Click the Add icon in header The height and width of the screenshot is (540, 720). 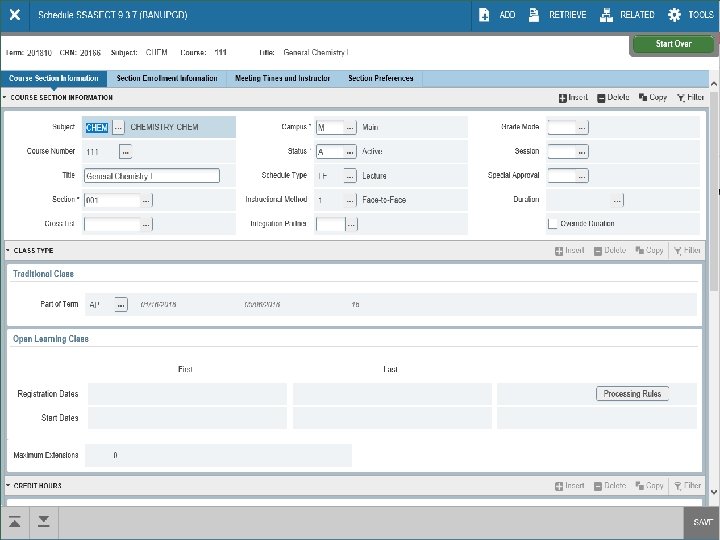pyautogui.click(x=484, y=15)
